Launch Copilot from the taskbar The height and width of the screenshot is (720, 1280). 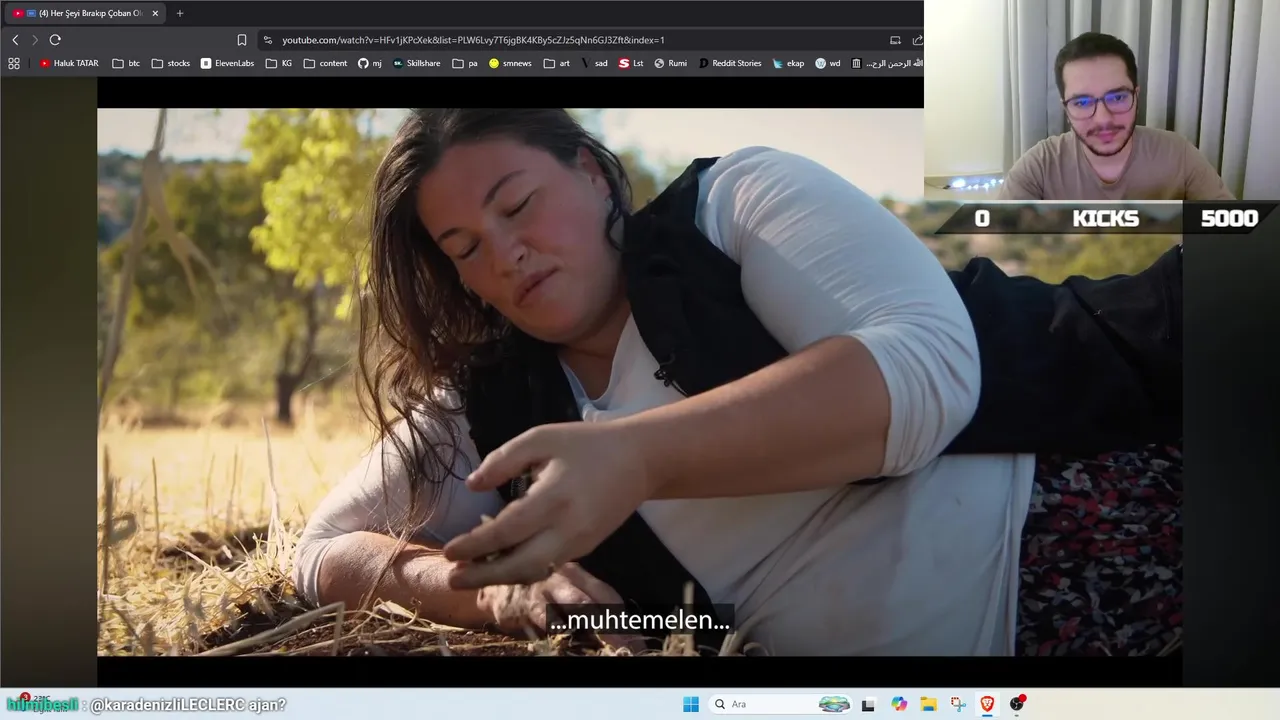point(899,704)
